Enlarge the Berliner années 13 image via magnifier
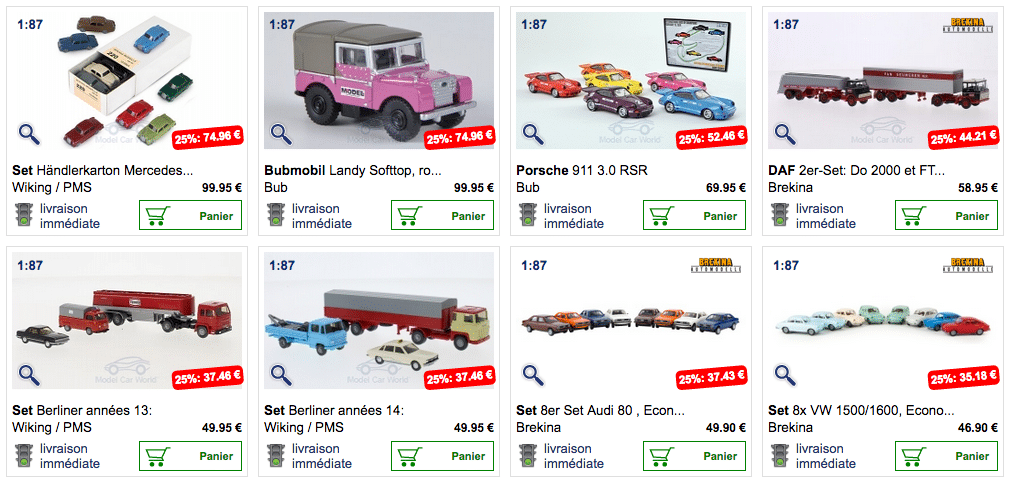 [x=29, y=374]
